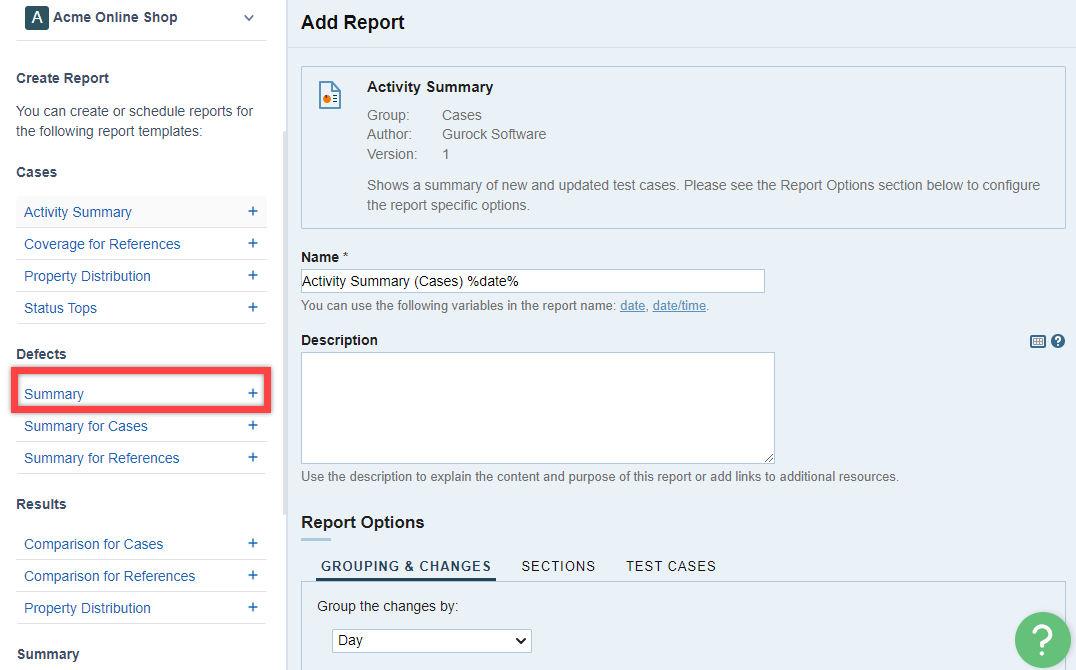The height and width of the screenshot is (670, 1076).
Task: Expand the Acme Online Shop project chevron
Action: pyautogui.click(x=249, y=18)
